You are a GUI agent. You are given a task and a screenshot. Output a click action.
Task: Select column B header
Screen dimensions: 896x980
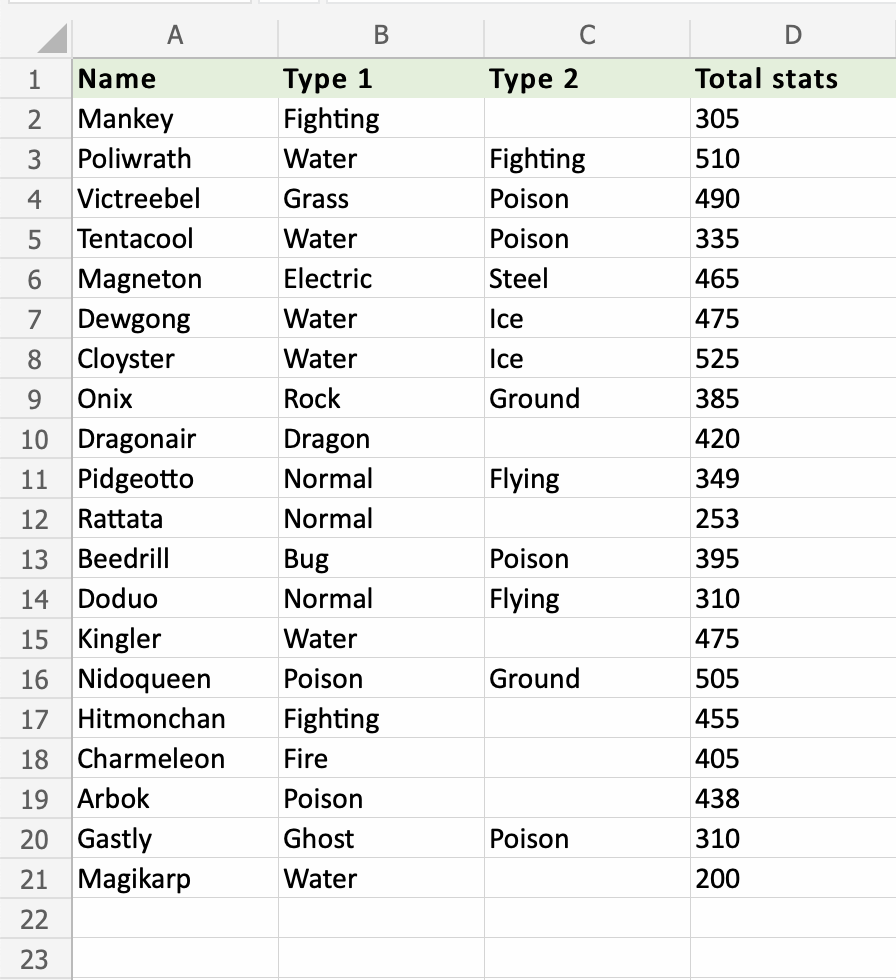(x=381, y=36)
